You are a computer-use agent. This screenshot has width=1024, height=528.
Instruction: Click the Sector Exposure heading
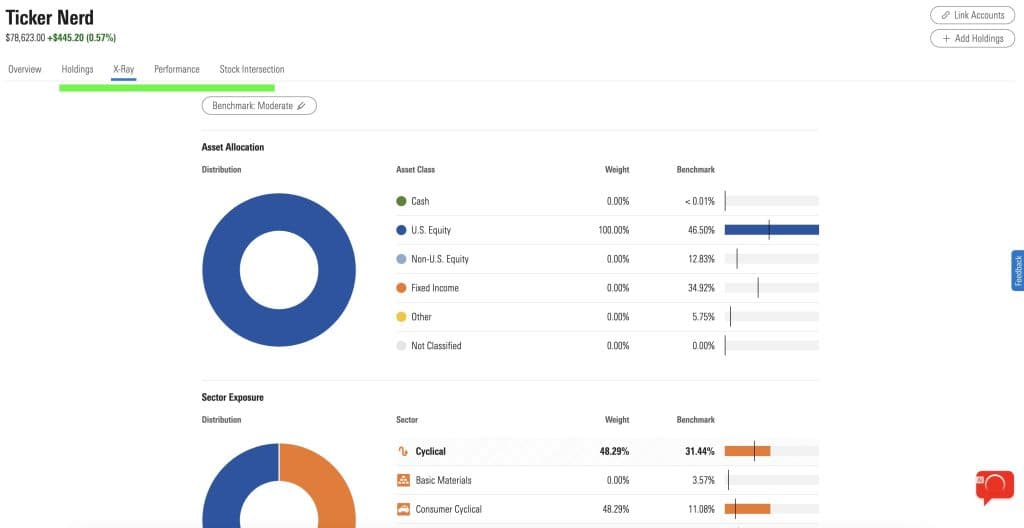point(233,397)
